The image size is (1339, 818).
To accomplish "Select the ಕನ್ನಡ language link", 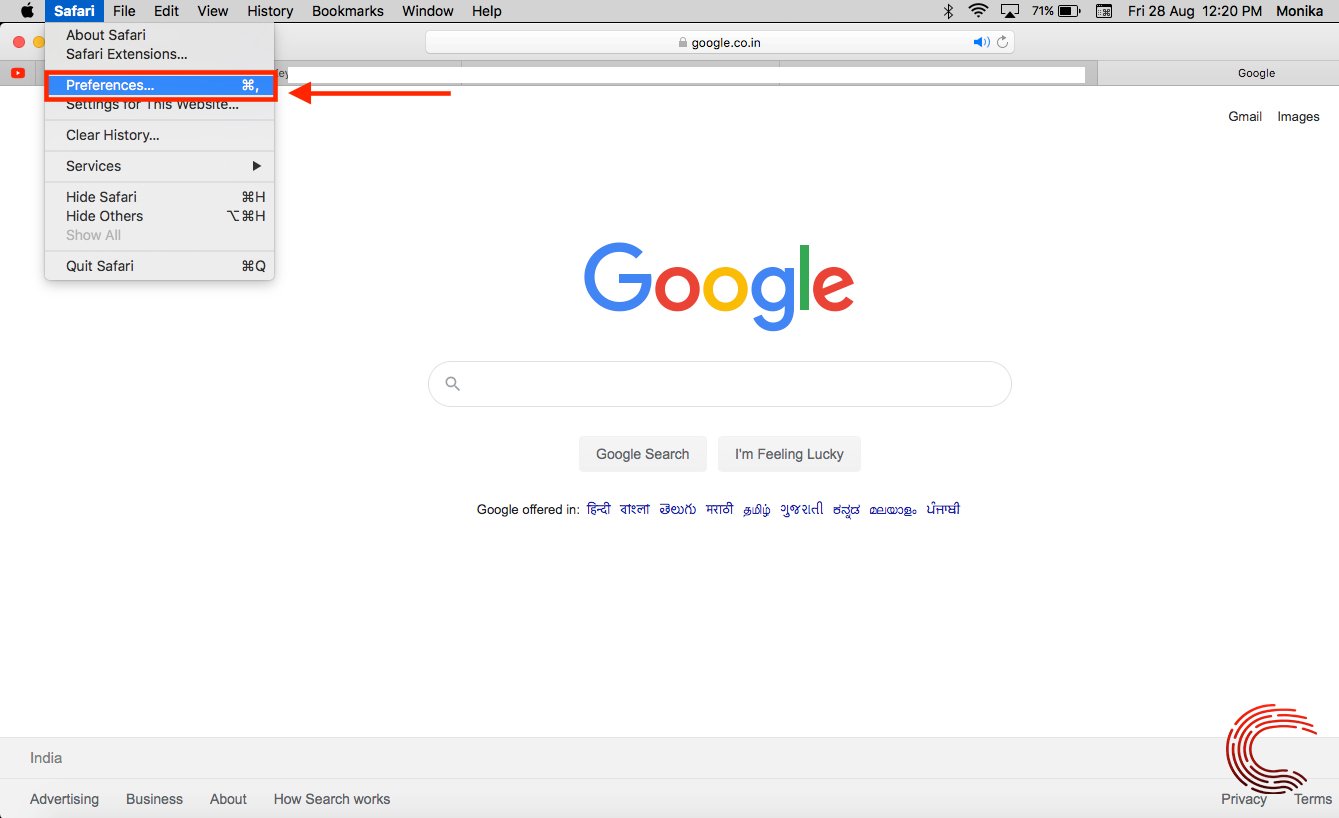I will (846, 509).
